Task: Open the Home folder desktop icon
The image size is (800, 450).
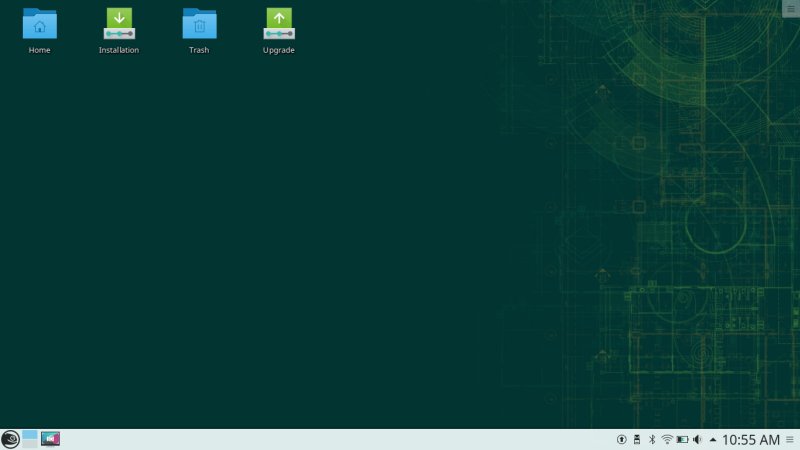Action: coord(39,24)
